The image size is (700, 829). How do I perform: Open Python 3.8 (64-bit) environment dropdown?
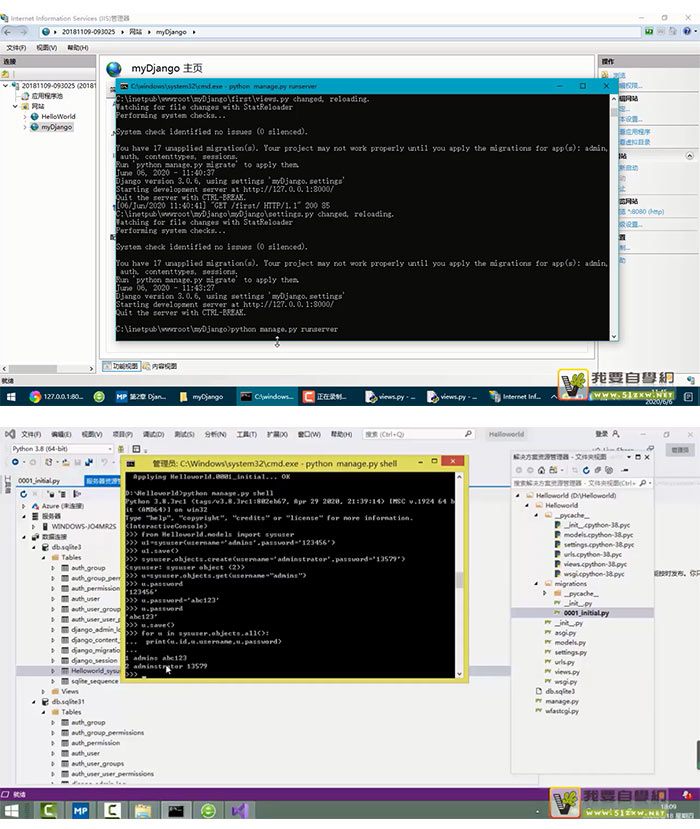pos(62,448)
